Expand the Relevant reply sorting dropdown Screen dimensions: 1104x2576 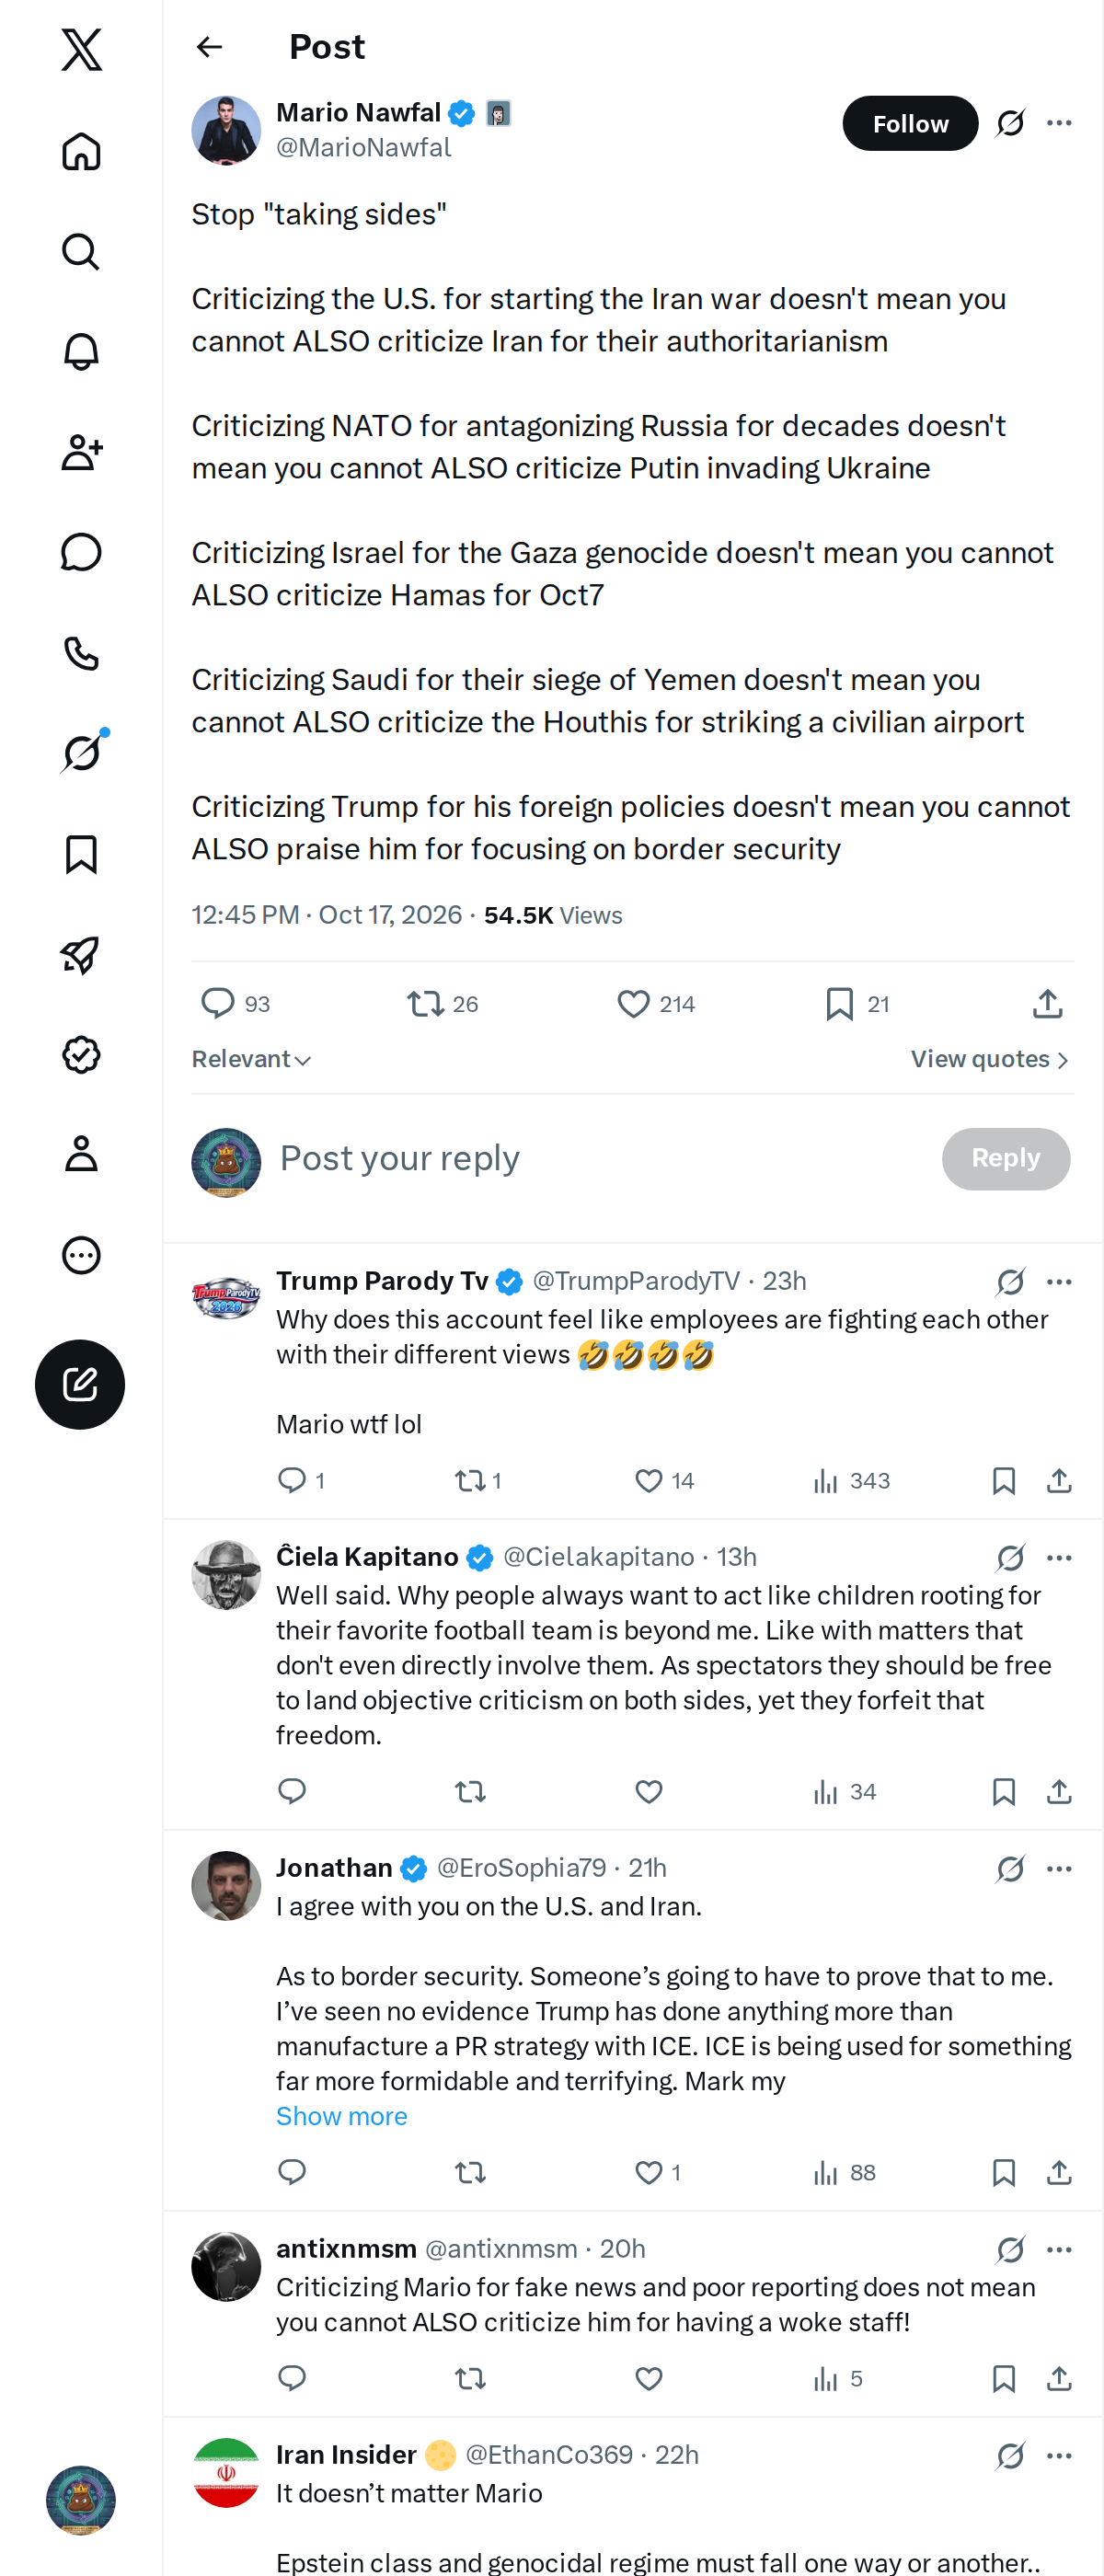tap(251, 1059)
